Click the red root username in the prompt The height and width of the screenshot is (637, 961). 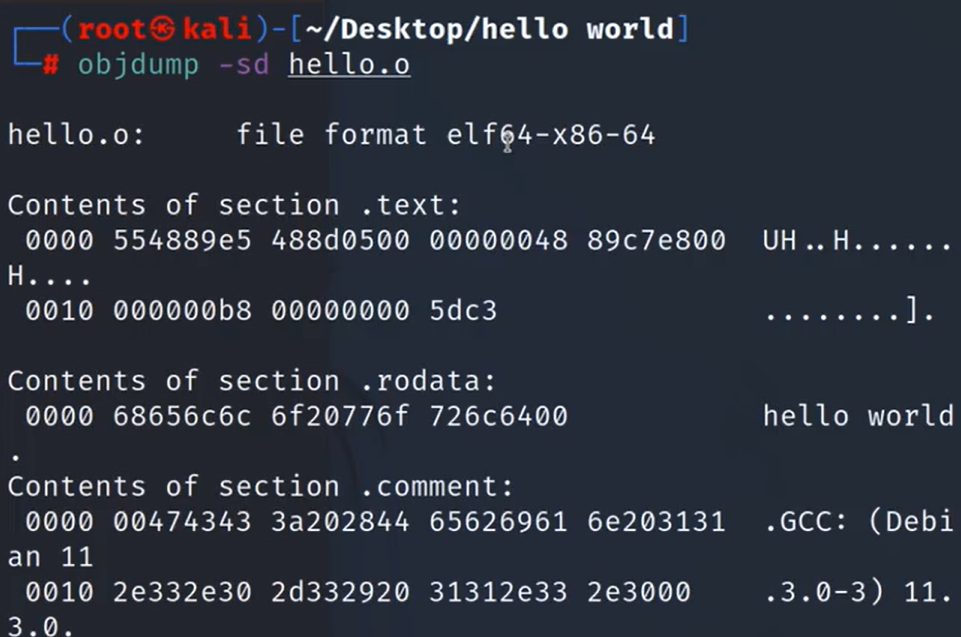[x=112, y=29]
